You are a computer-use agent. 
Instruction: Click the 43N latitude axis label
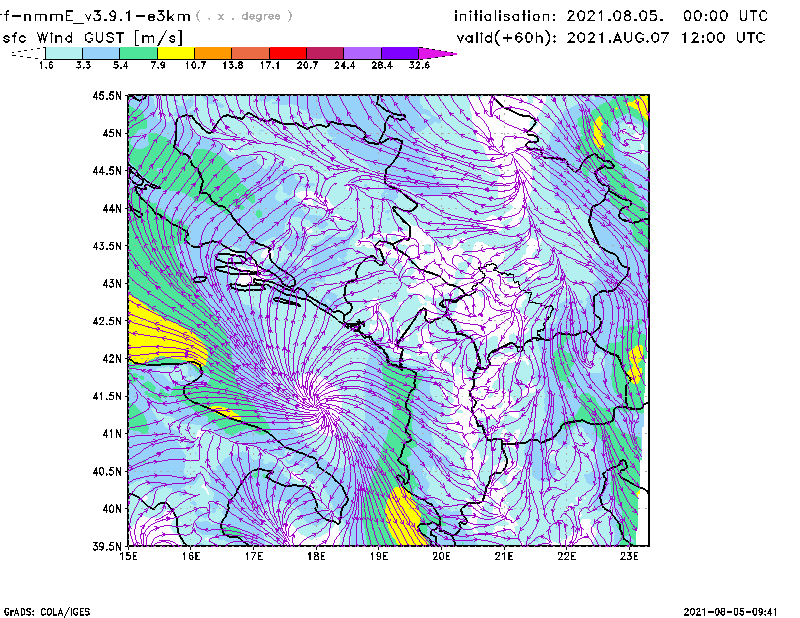click(112, 283)
